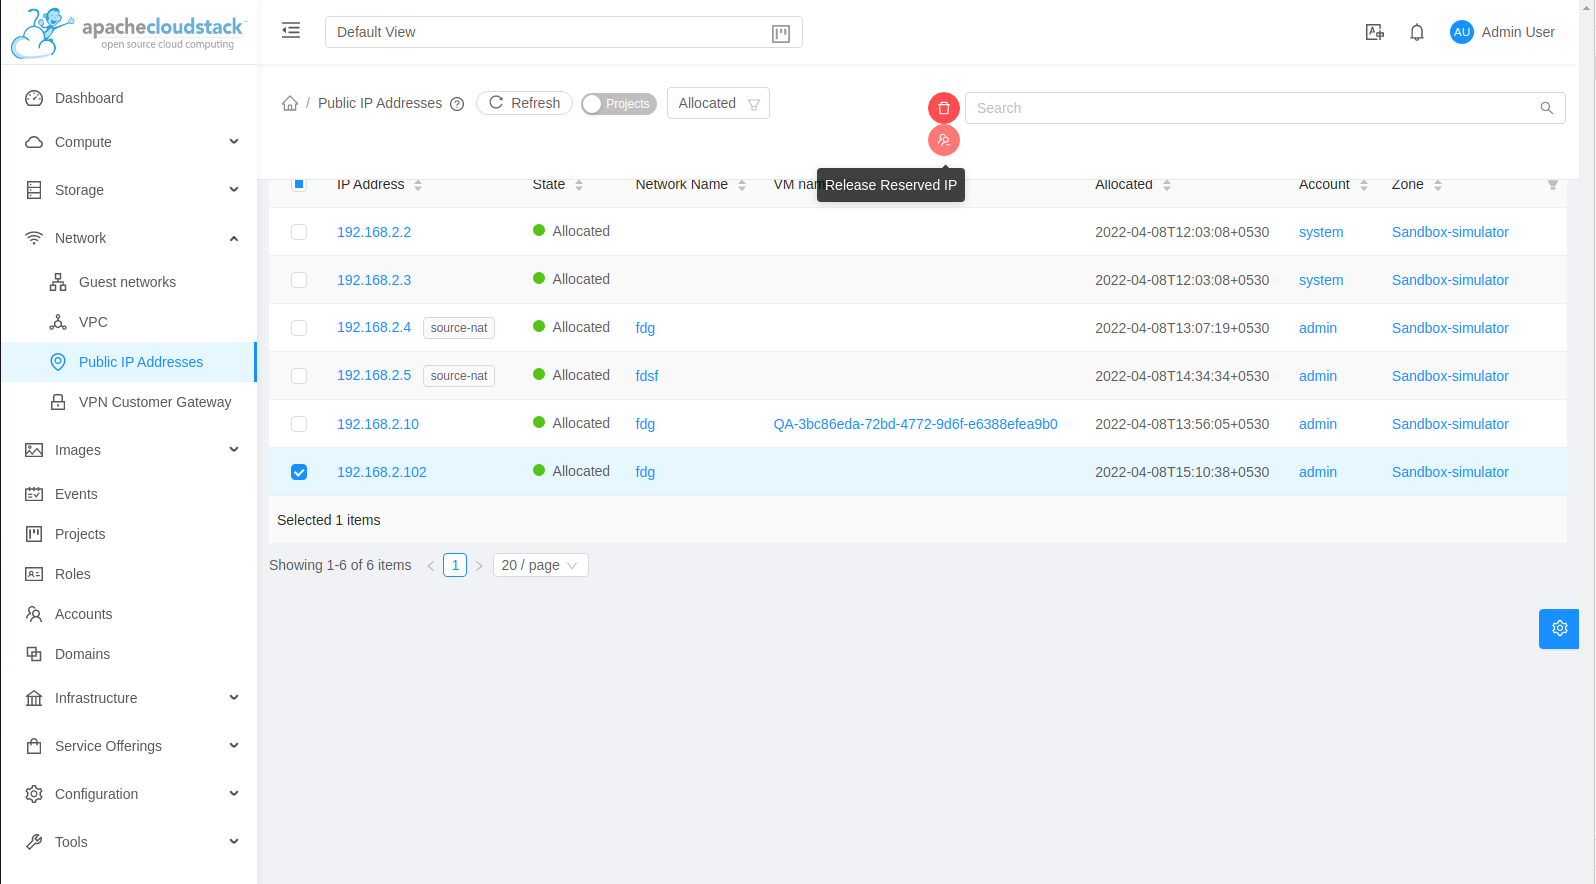Expand the Infrastructure menu

[129, 698]
